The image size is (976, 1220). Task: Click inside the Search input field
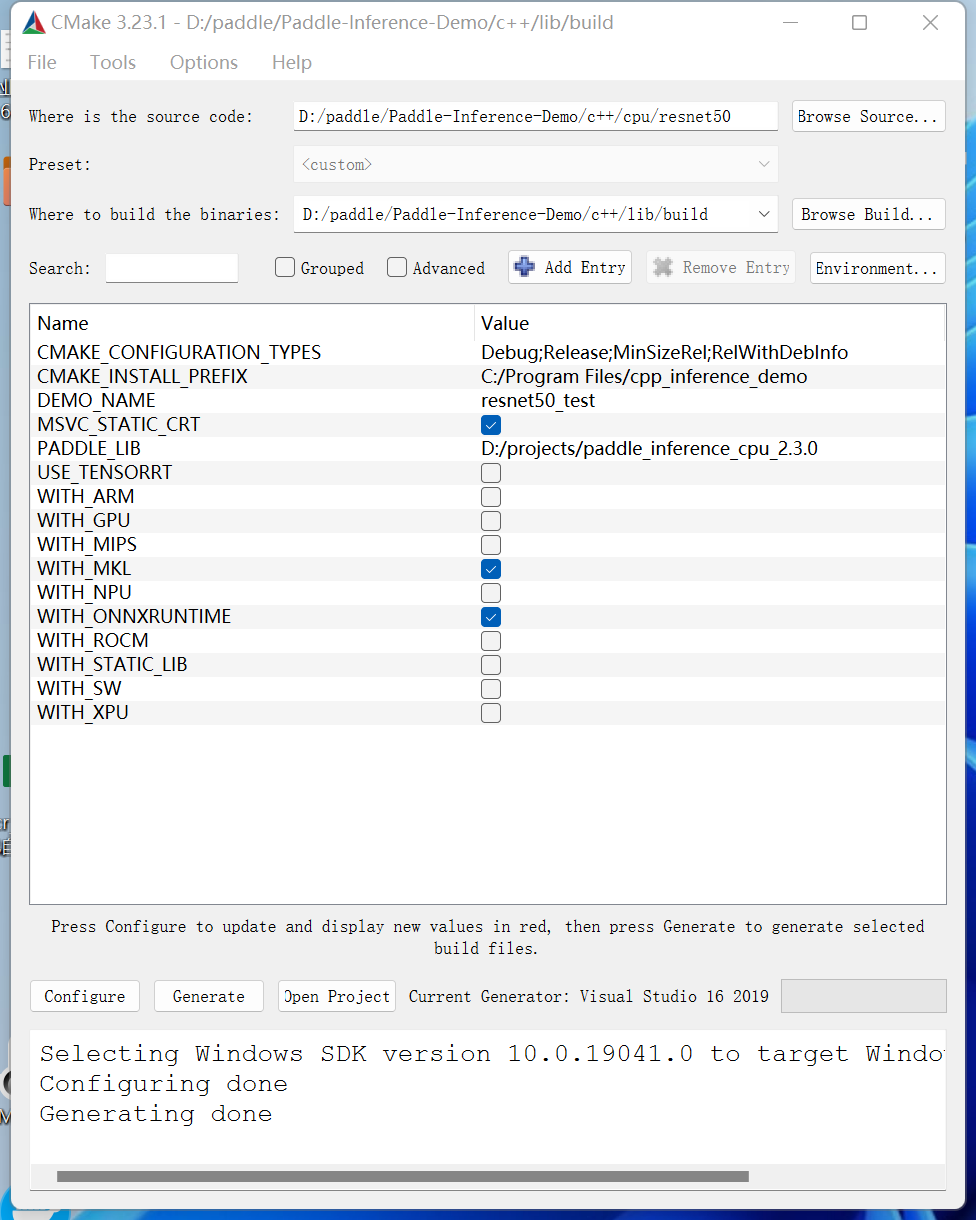pos(171,267)
